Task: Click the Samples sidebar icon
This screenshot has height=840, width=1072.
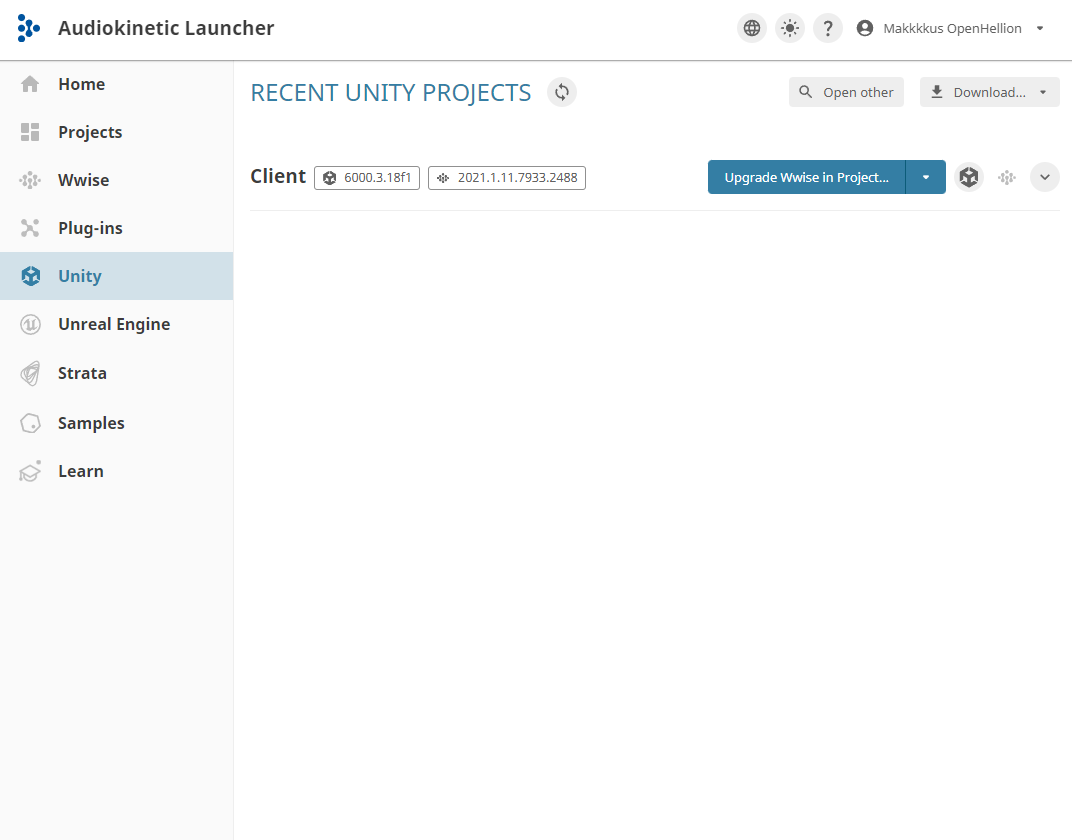Action: point(30,423)
